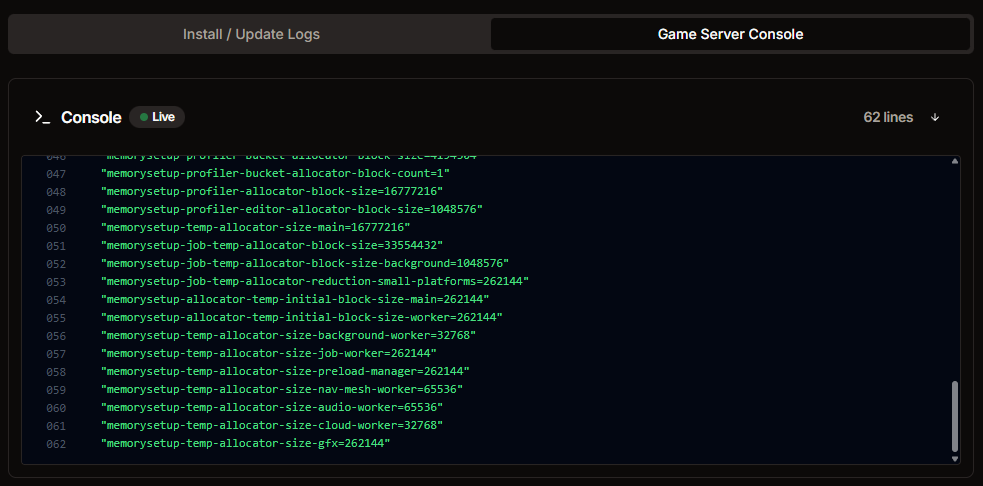Click the Console heading text

(91, 117)
